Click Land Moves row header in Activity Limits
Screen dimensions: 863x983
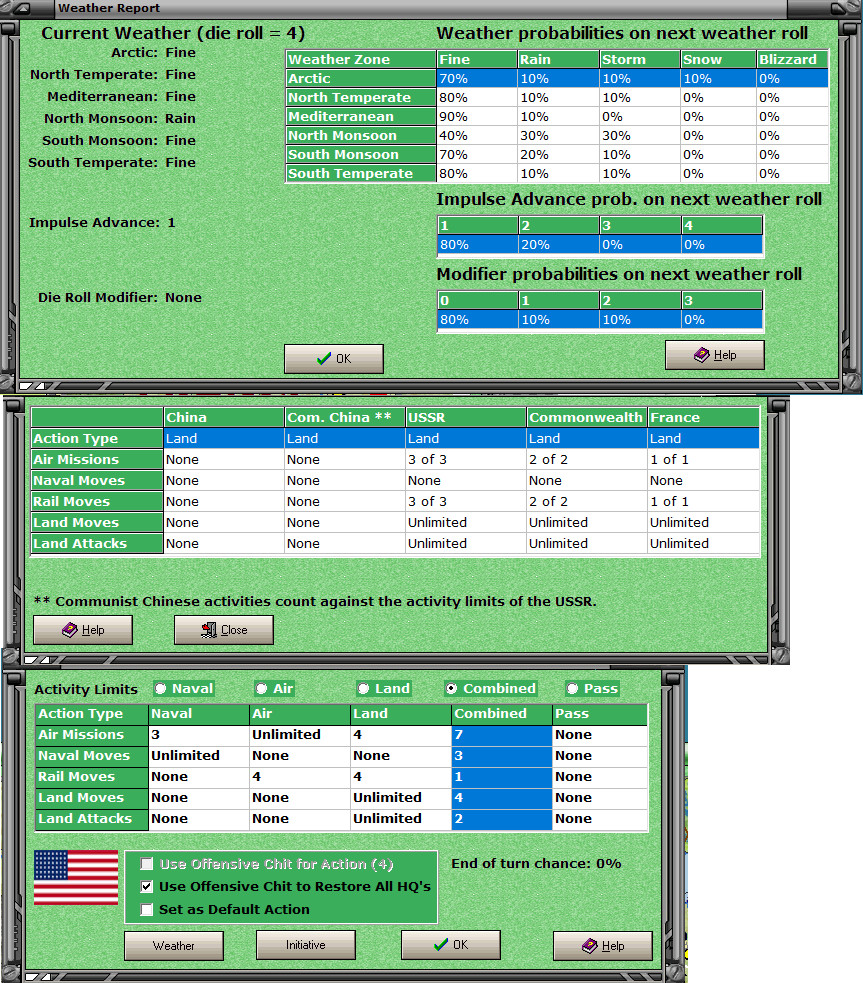point(92,797)
